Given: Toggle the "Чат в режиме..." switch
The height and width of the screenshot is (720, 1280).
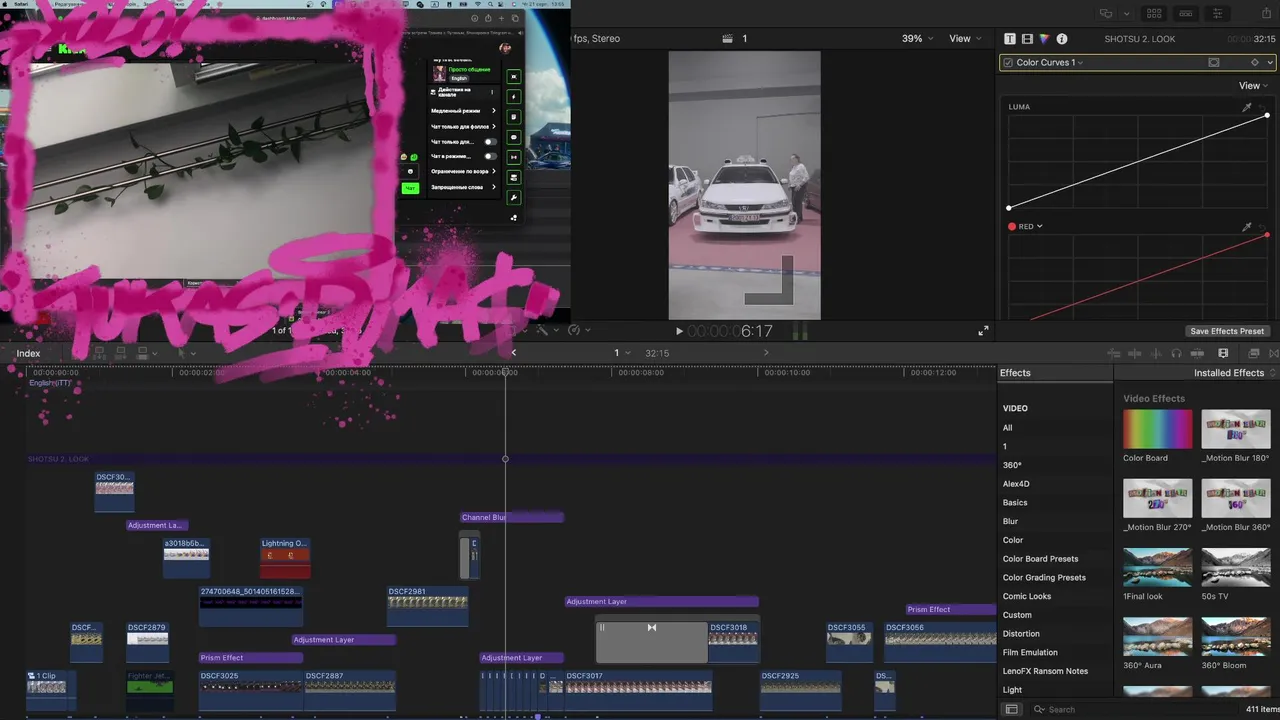Looking at the screenshot, I should pos(490,156).
